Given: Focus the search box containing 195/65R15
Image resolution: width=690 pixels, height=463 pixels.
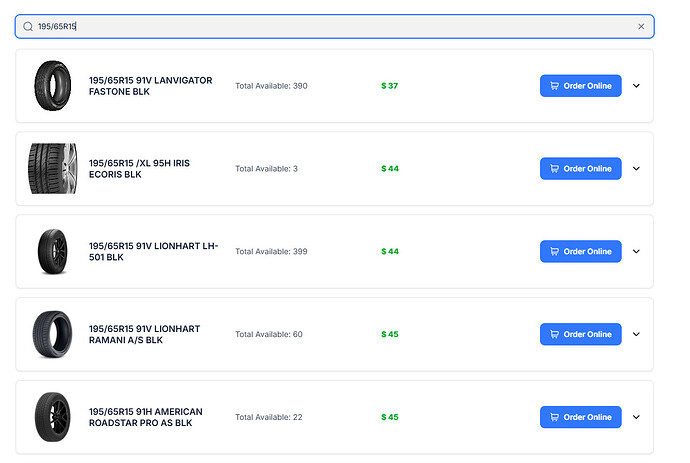Looking at the screenshot, I should pos(334,26).
